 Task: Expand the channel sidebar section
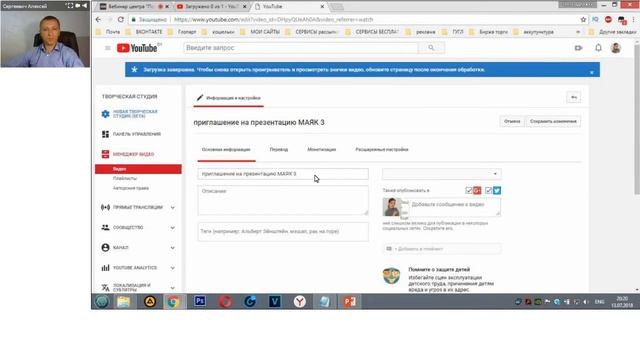click(173, 248)
